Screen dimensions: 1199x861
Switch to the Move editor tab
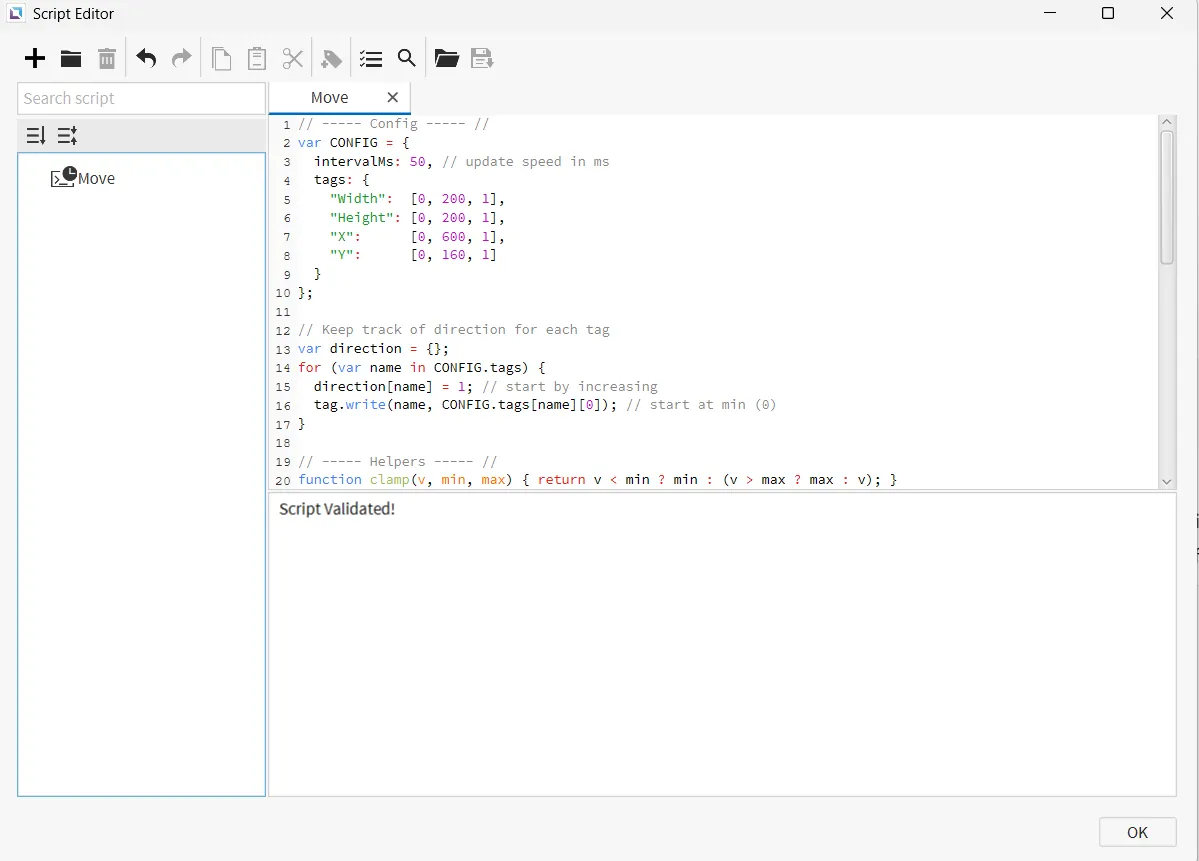(329, 97)
